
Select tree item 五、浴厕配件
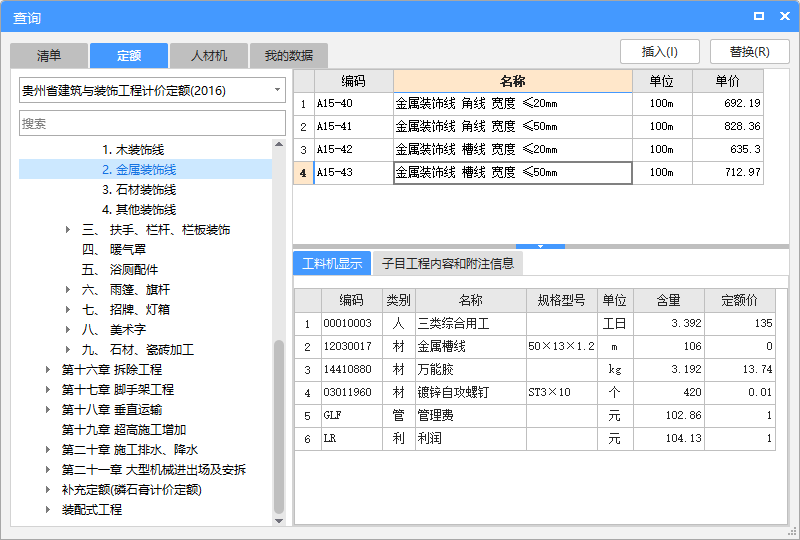120,269
